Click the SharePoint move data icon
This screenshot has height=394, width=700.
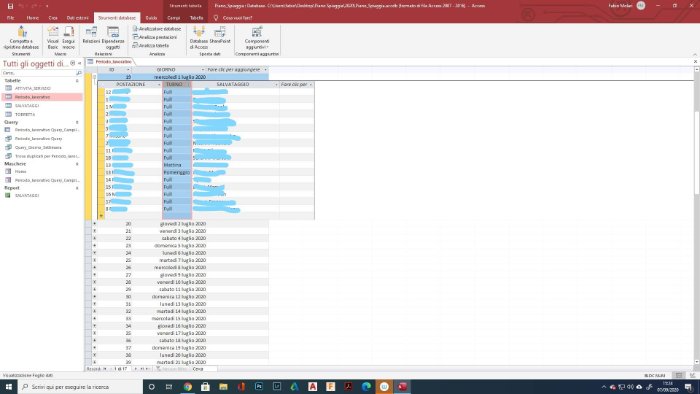pos(220,35)
